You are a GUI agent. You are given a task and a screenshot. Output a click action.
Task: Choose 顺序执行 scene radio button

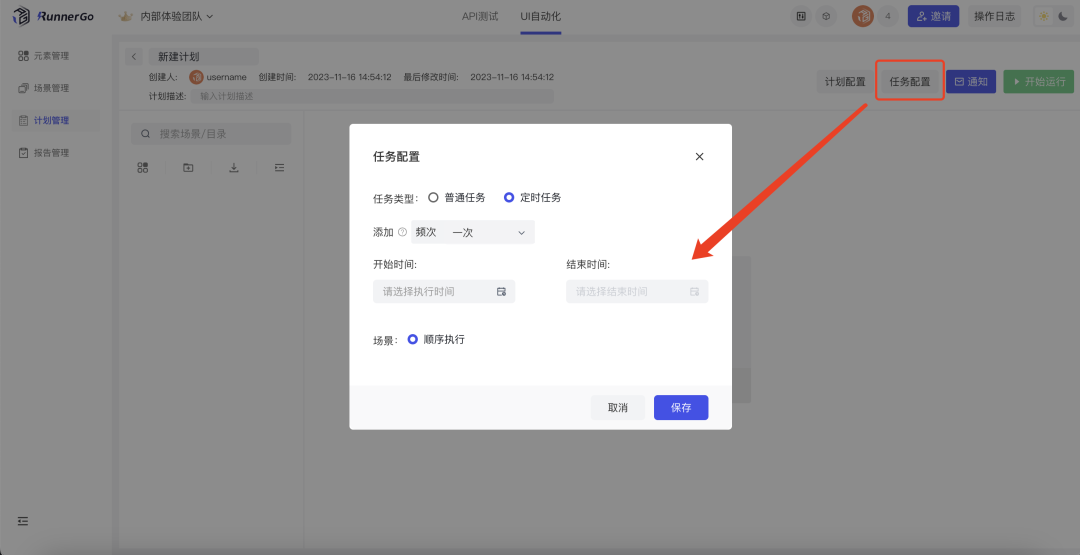[x=412, y=340]
